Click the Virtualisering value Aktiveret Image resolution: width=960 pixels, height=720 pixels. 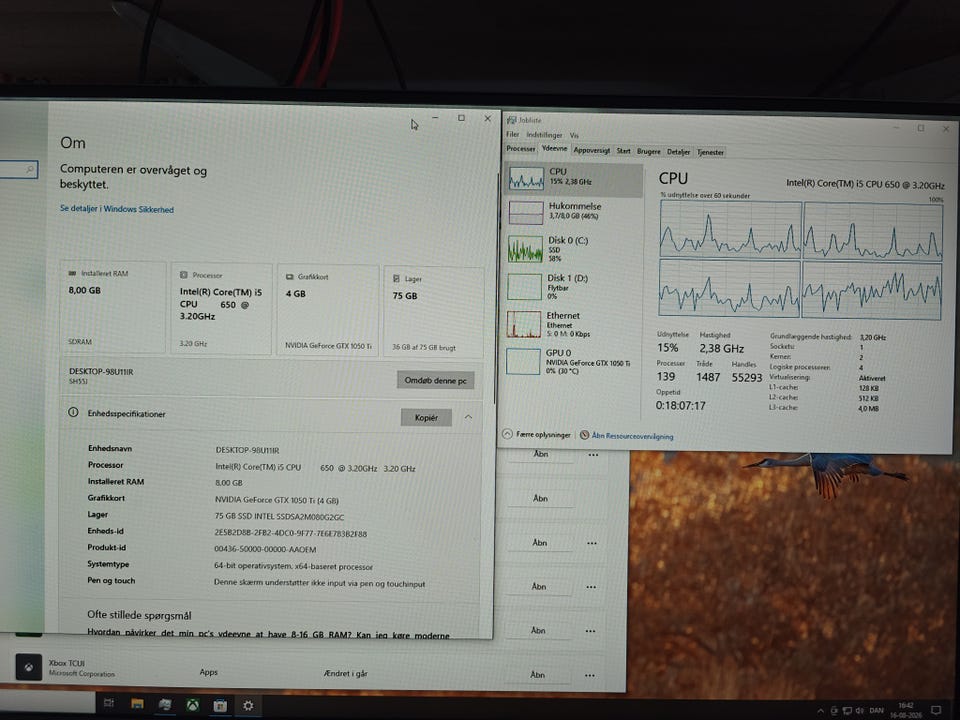(x=872, y=378)
